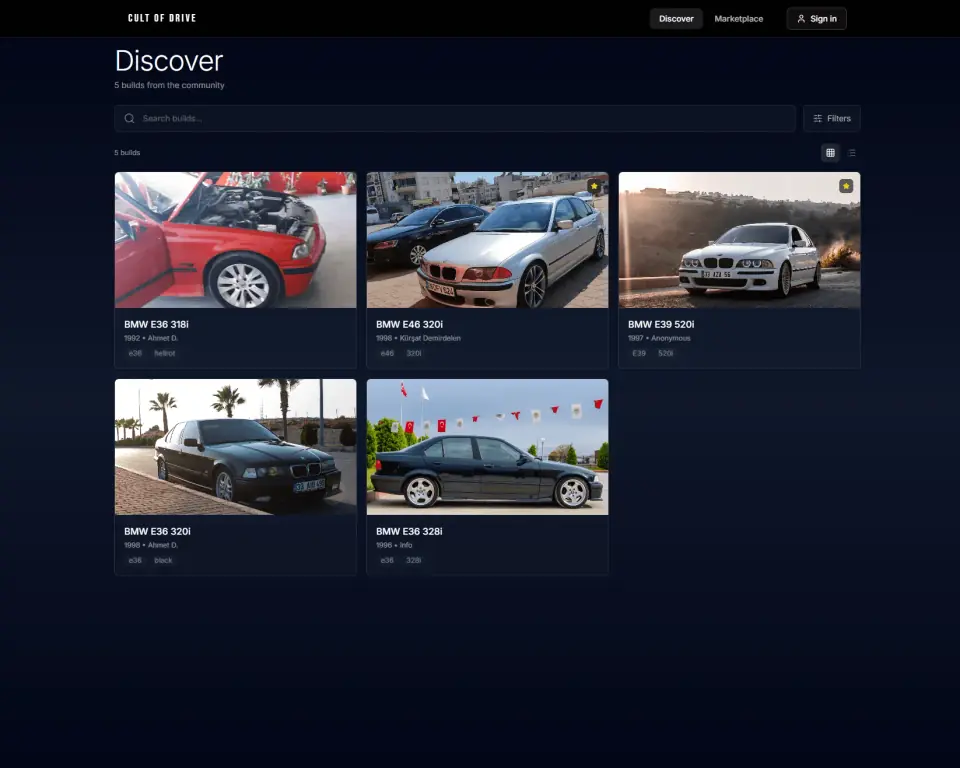Open the BMW E39 520i title
Screen dimensions: 960x768
(661, 324)
